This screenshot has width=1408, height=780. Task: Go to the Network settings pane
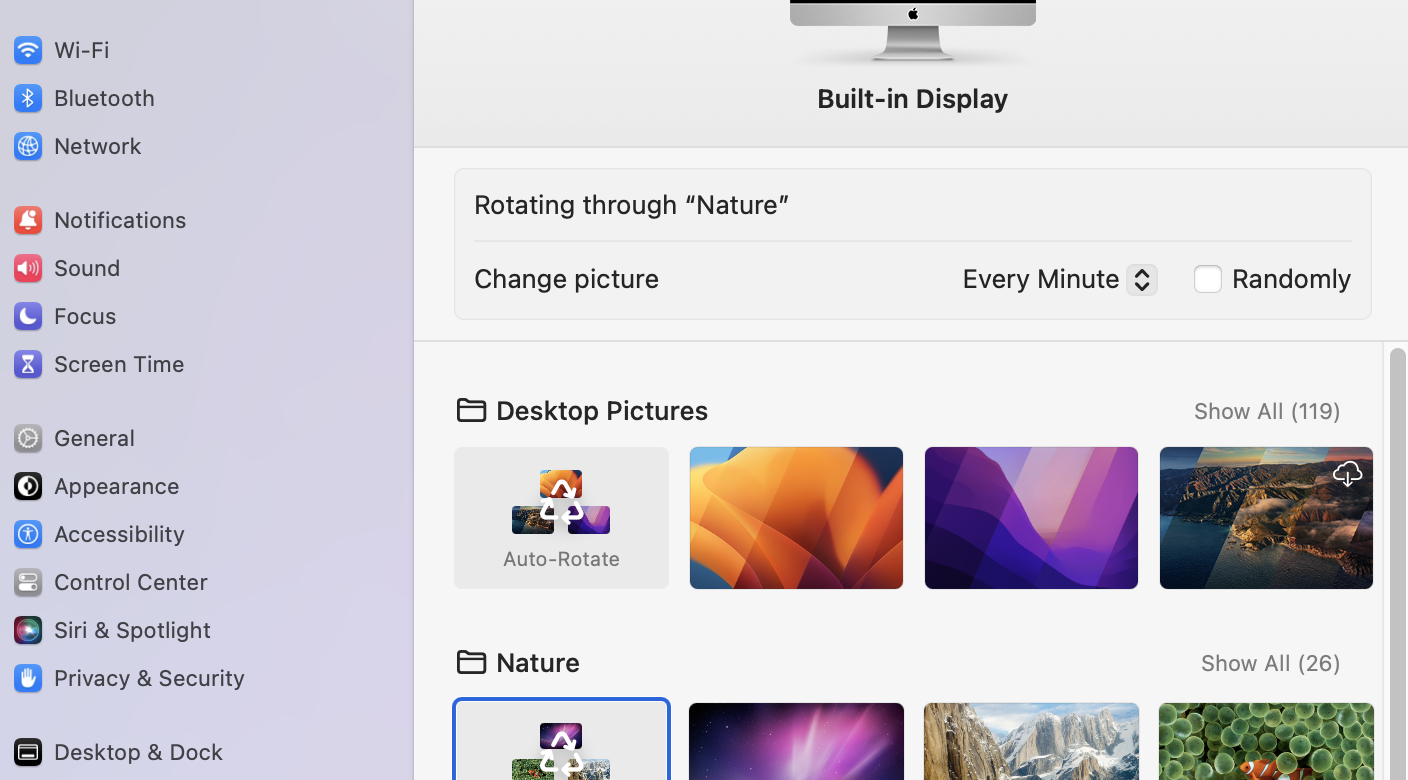[x=77, y=145]
